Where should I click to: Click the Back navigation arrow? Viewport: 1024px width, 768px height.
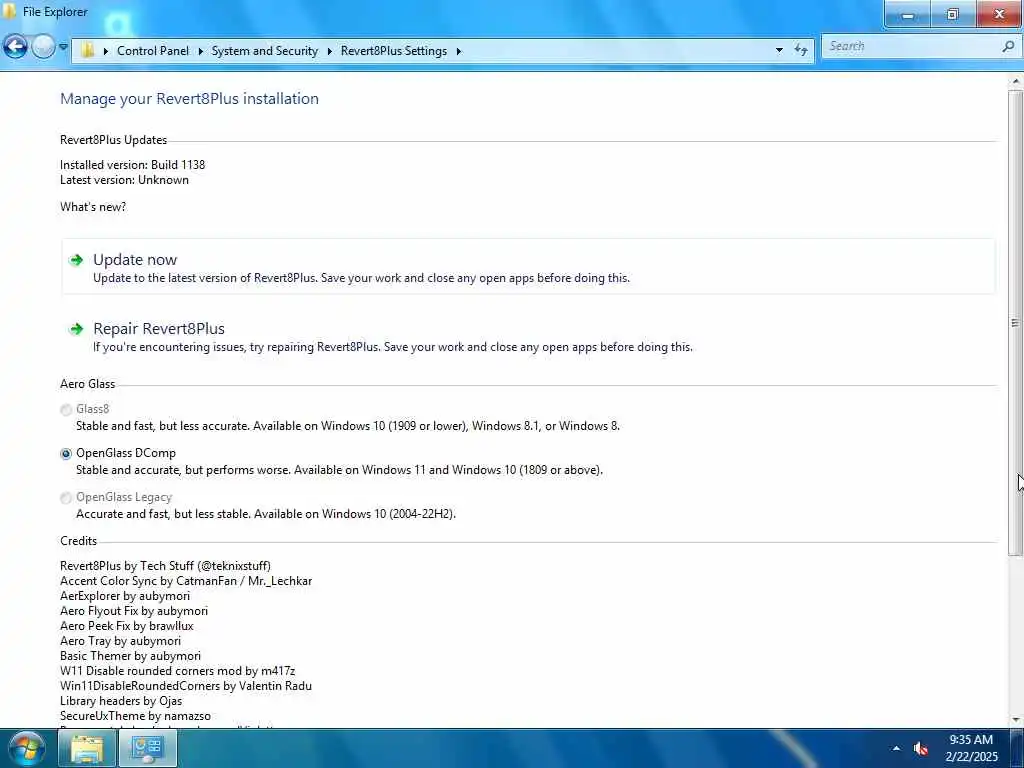tap(15, 47)
